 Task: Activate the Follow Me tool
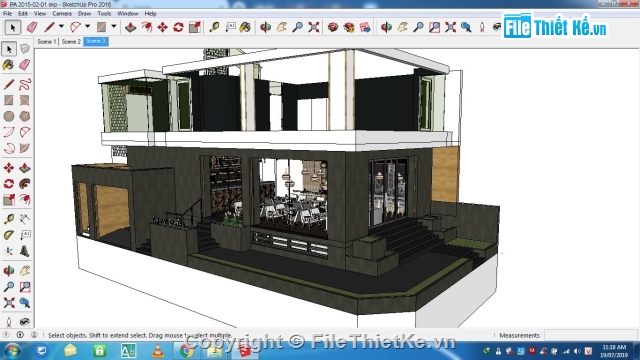coord(24,184)
